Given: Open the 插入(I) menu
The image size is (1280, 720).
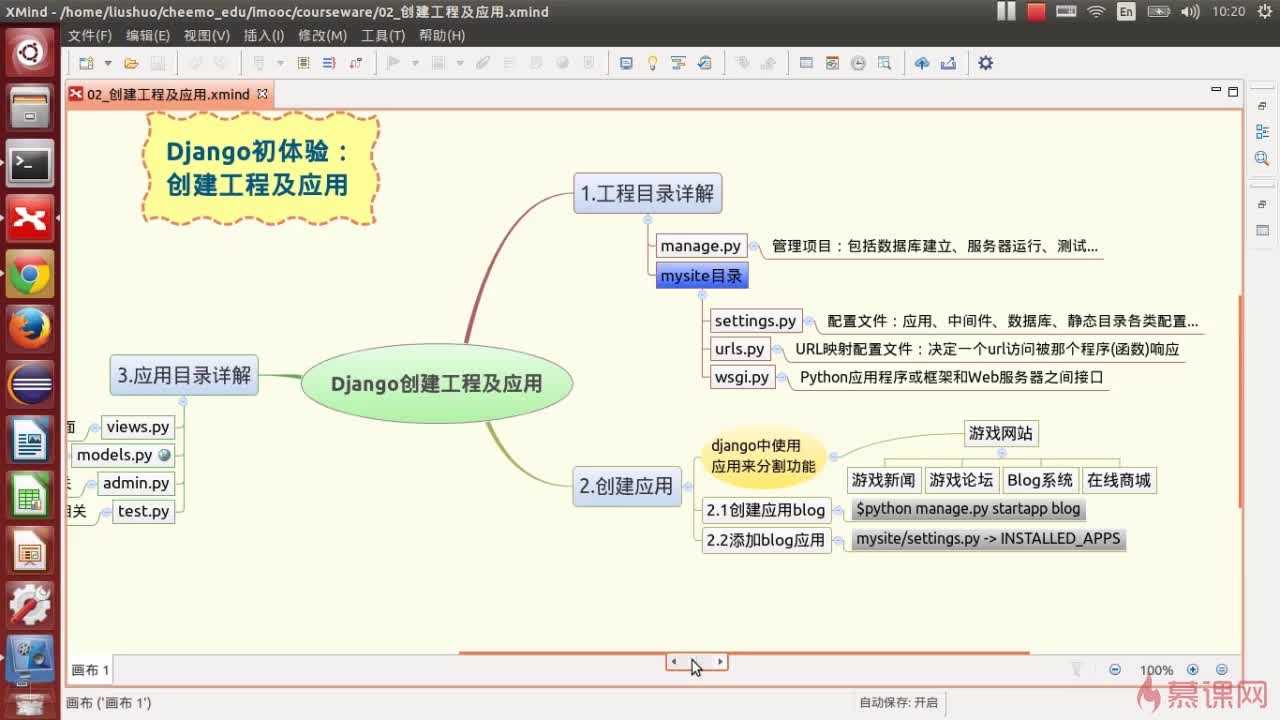Looking at the screenshot, I should [x=264, y=35].
